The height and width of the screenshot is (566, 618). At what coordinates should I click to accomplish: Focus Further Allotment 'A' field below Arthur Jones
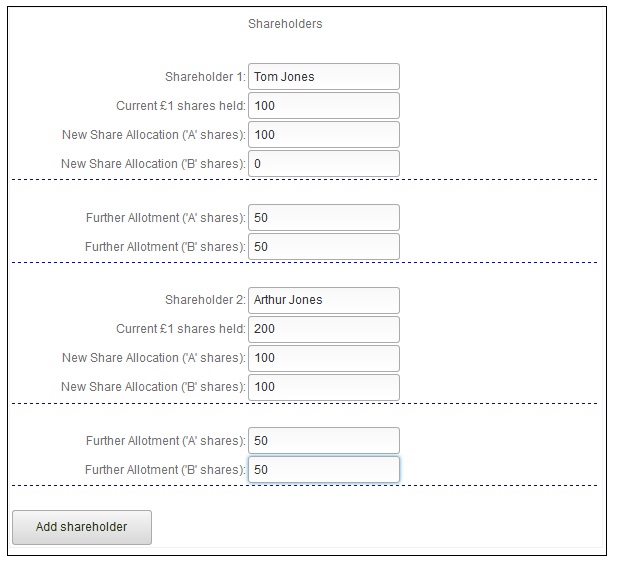click(x=323, y=440)
